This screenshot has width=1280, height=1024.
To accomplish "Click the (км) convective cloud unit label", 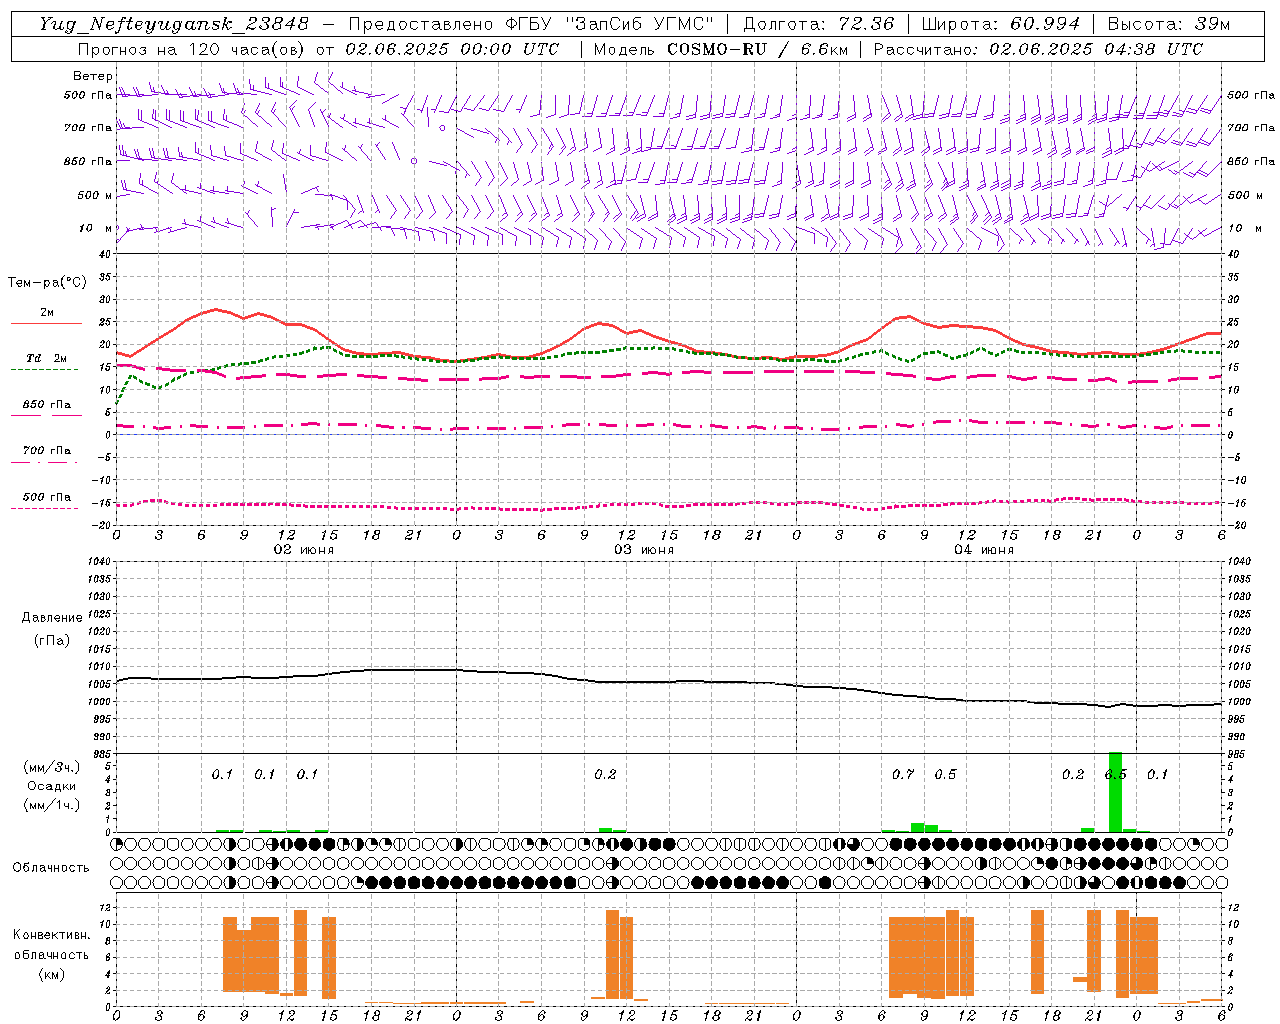I will click(x=51, y=974).
